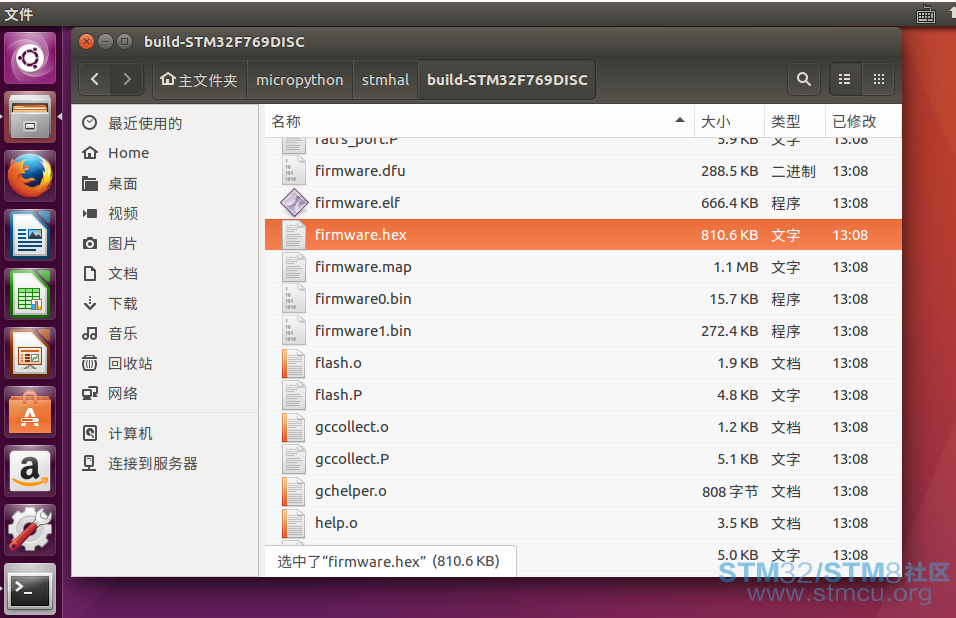Open Terminal from the dock
This screenshot has height=618, width=956.
30,589
